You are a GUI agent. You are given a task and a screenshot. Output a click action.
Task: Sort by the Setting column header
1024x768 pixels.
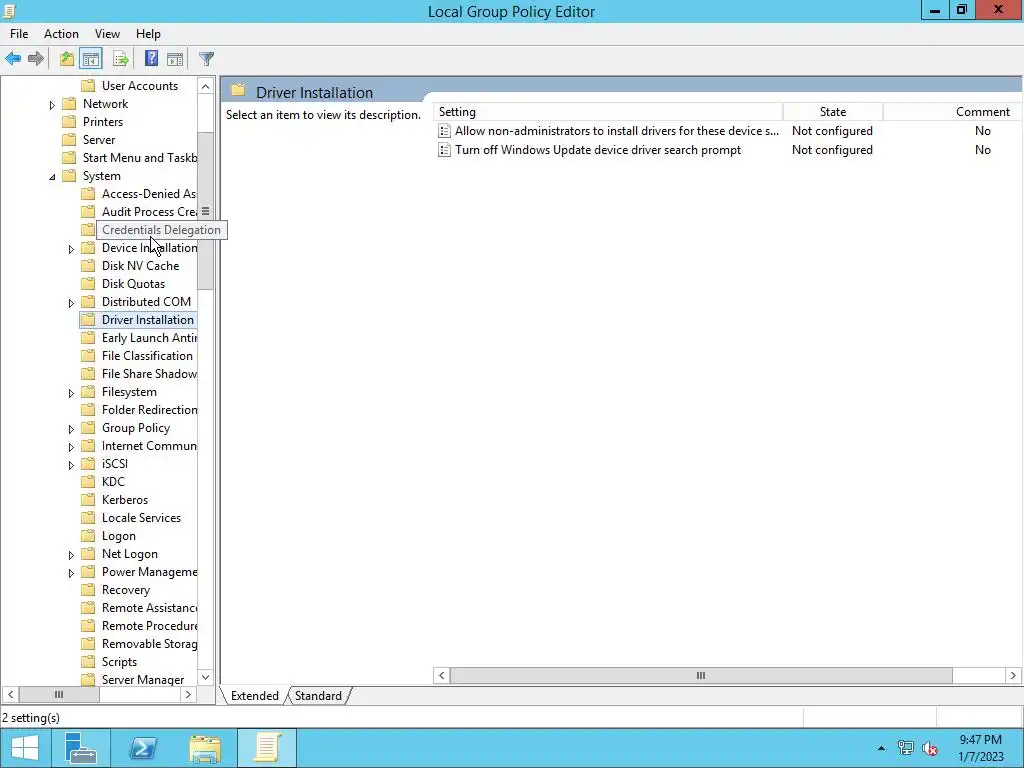(608, 112)
